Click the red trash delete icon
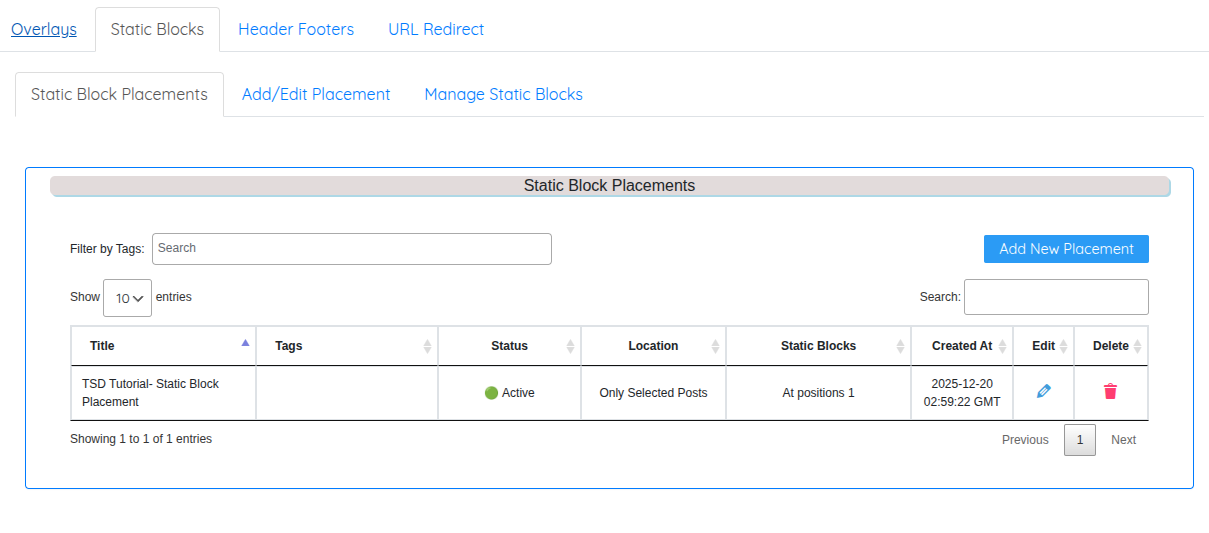Image resolution: width=1209 pixels, height=533 pixels. [x=1110, y=392]
